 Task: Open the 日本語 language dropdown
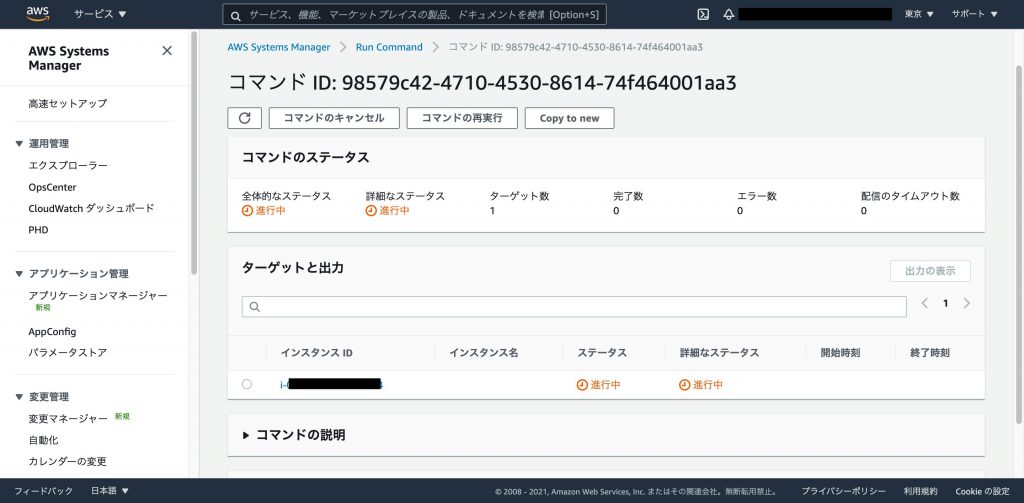coord(110,491)
